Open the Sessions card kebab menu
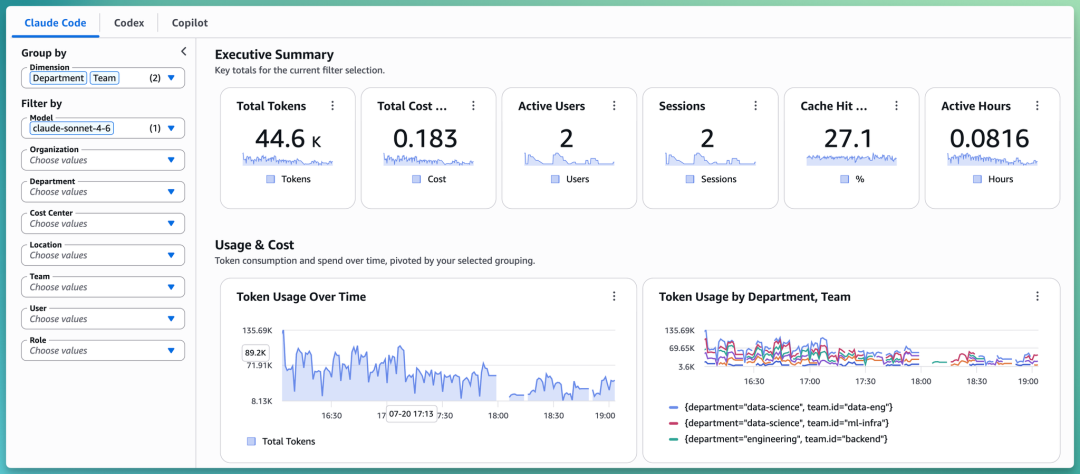1080x474 pixels. click(755, 106)
